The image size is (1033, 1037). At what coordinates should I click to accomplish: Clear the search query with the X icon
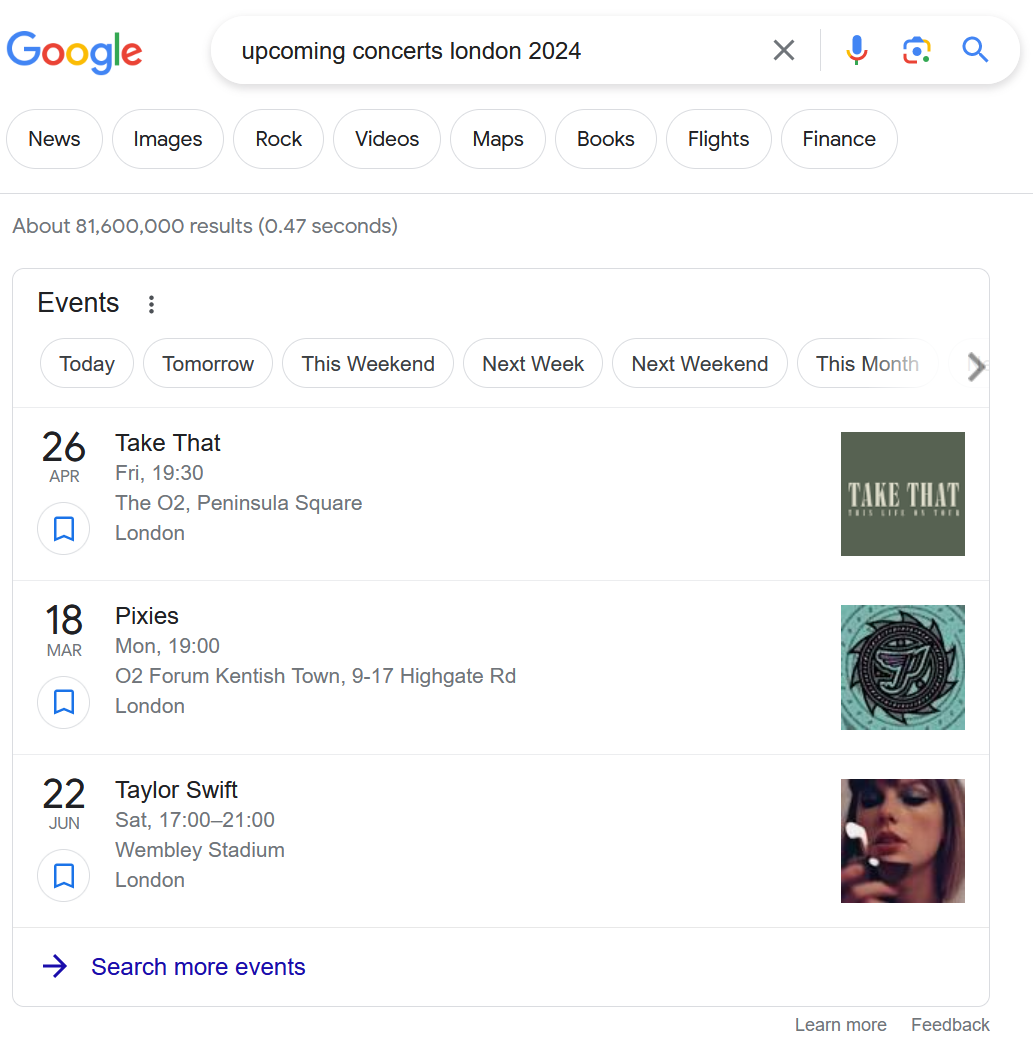click(x=784, y=50)
